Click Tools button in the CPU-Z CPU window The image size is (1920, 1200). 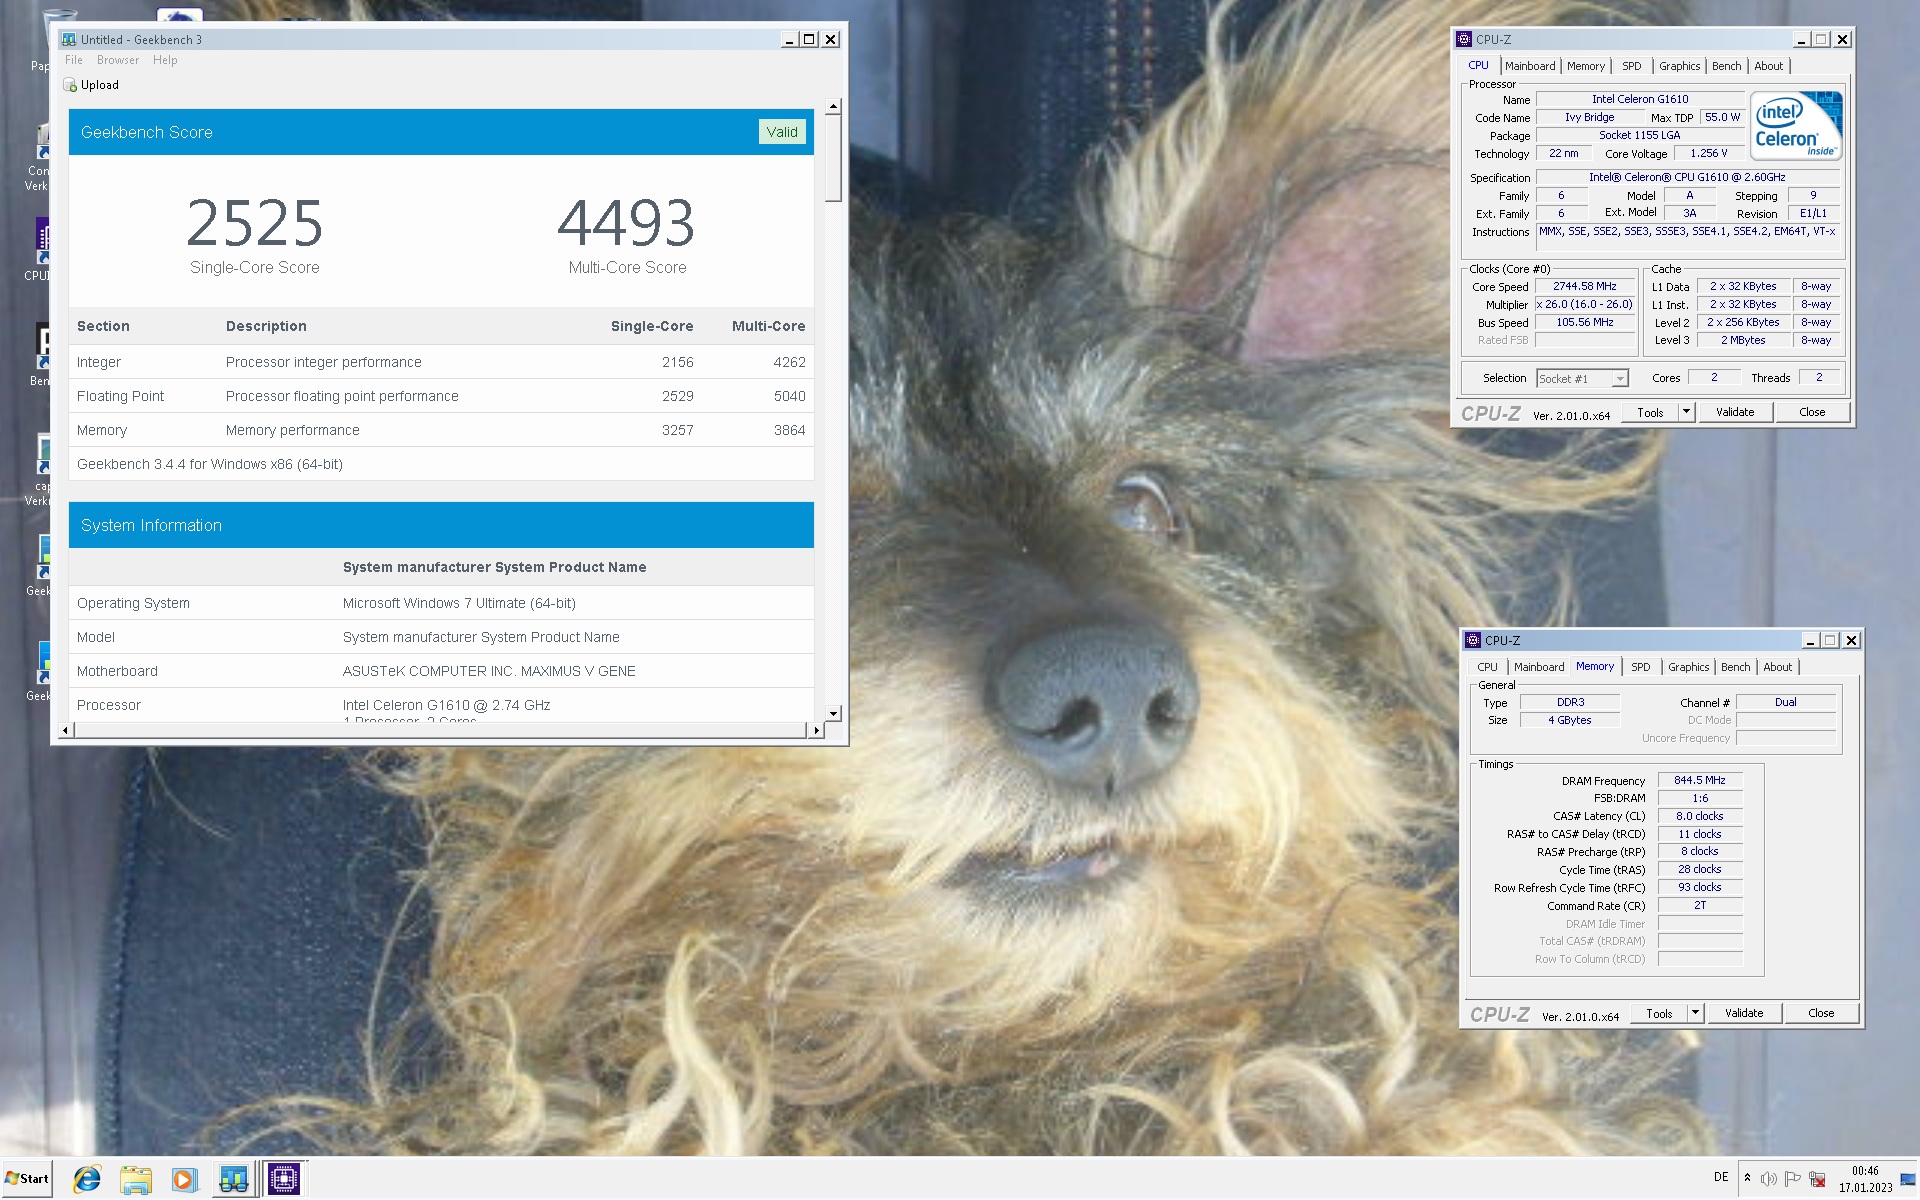point(1650,412)
